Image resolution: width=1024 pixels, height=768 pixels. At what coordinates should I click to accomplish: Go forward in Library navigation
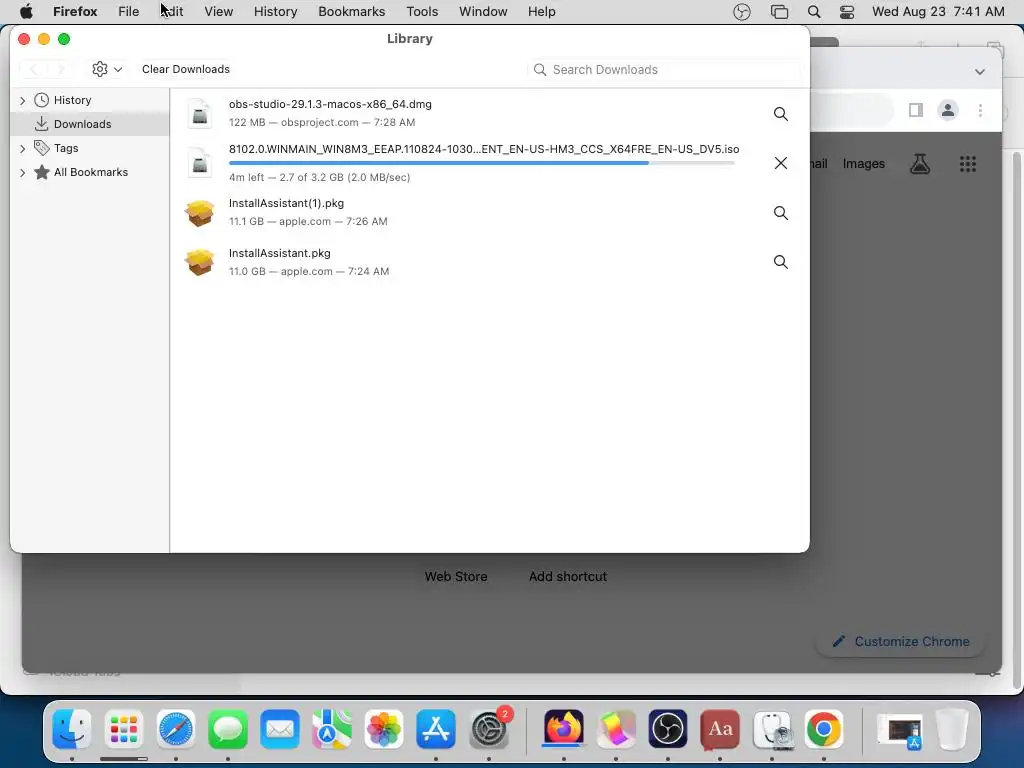tap(60, 69)
